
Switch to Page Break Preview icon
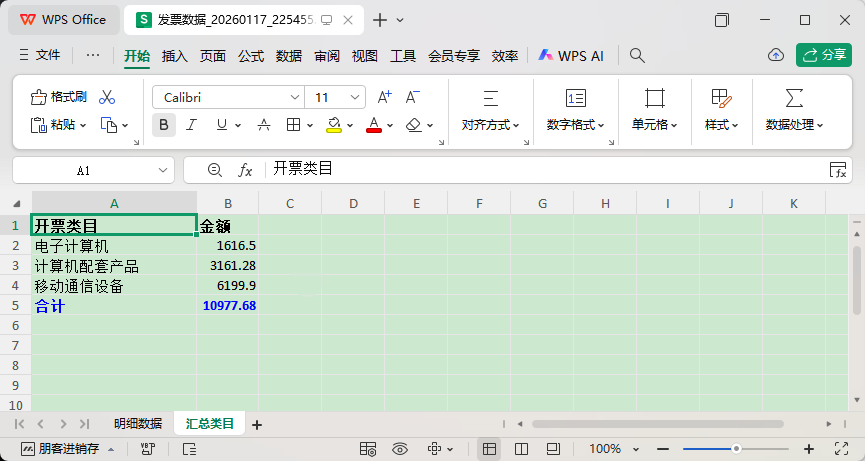553,449
